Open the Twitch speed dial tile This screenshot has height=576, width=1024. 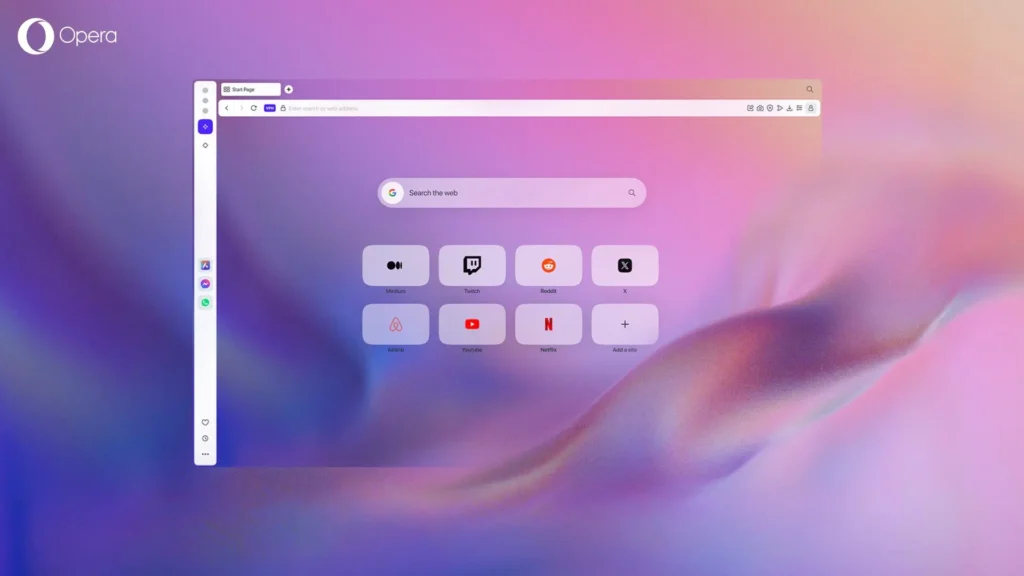coord(472,266)
